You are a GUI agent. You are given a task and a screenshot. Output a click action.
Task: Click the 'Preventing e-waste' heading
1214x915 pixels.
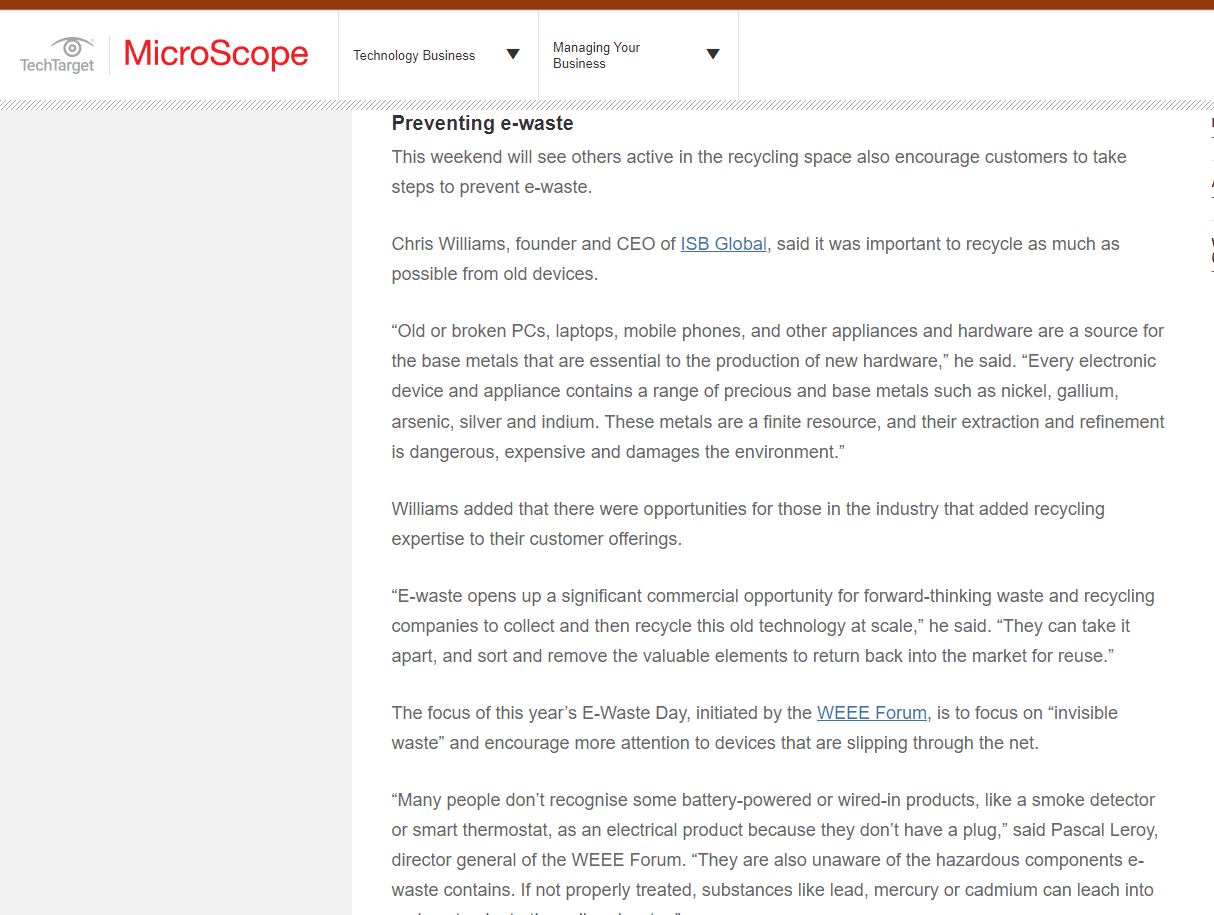tap(482, 123)
